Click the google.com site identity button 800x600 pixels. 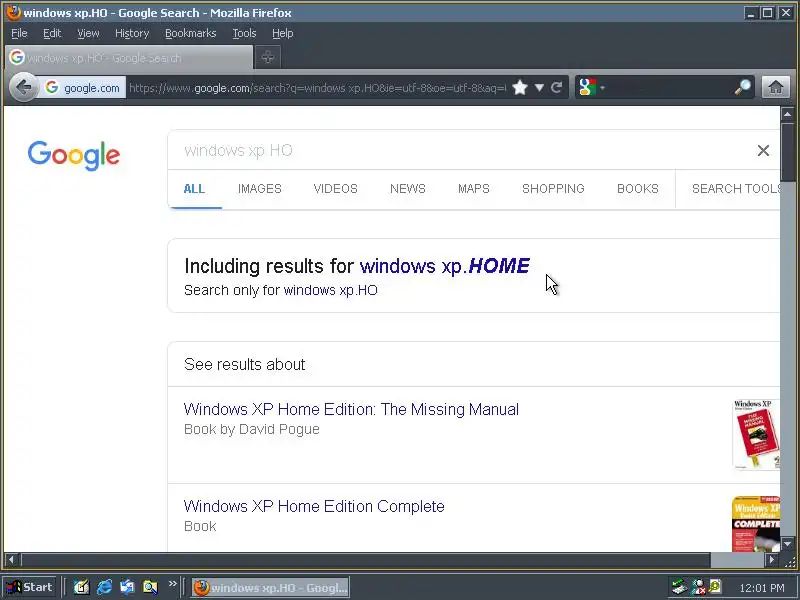83,88
